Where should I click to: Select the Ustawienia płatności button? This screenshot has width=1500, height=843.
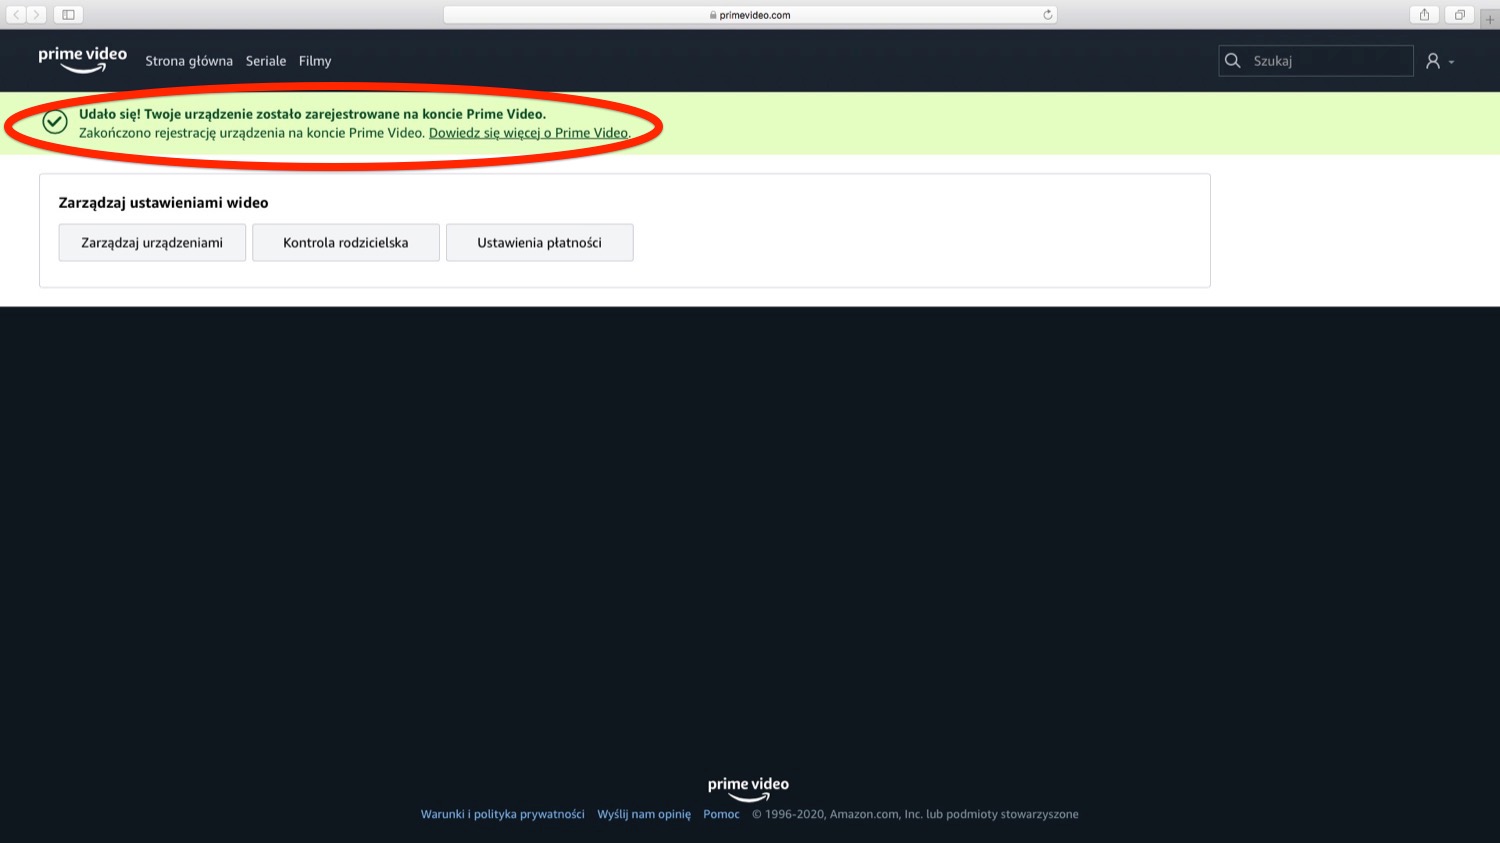(x=539, y=242)
